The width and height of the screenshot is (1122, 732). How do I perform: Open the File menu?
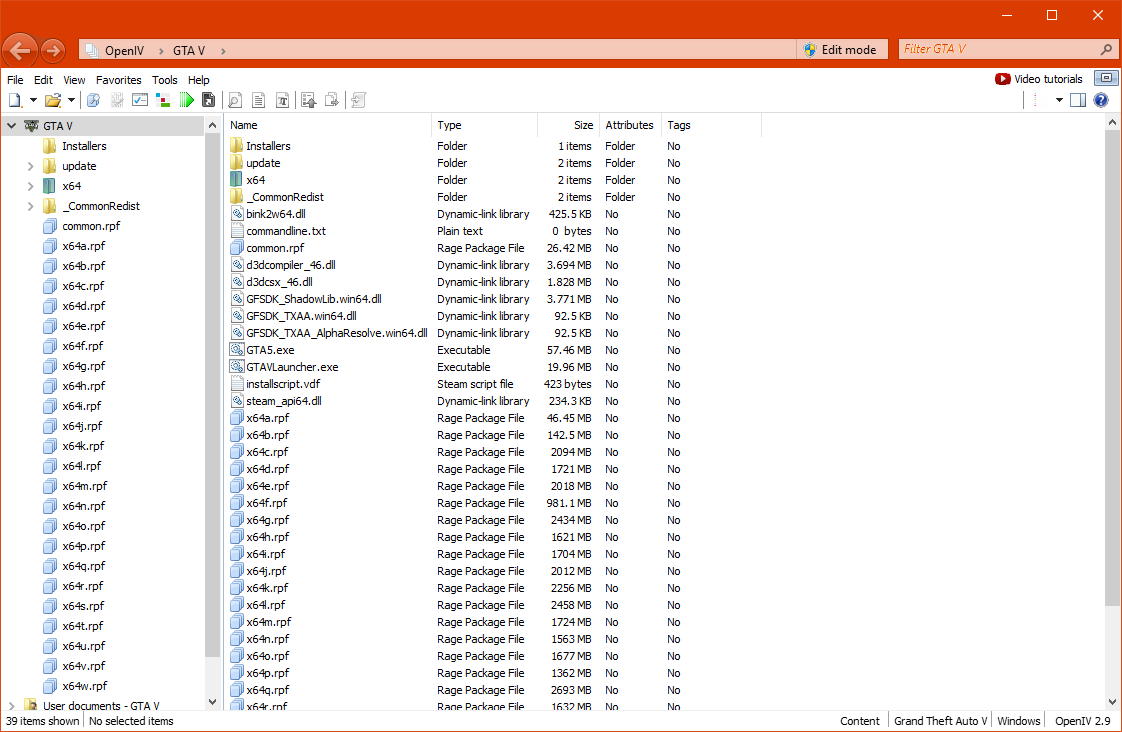pyautogui.click(x=15, y=80)
